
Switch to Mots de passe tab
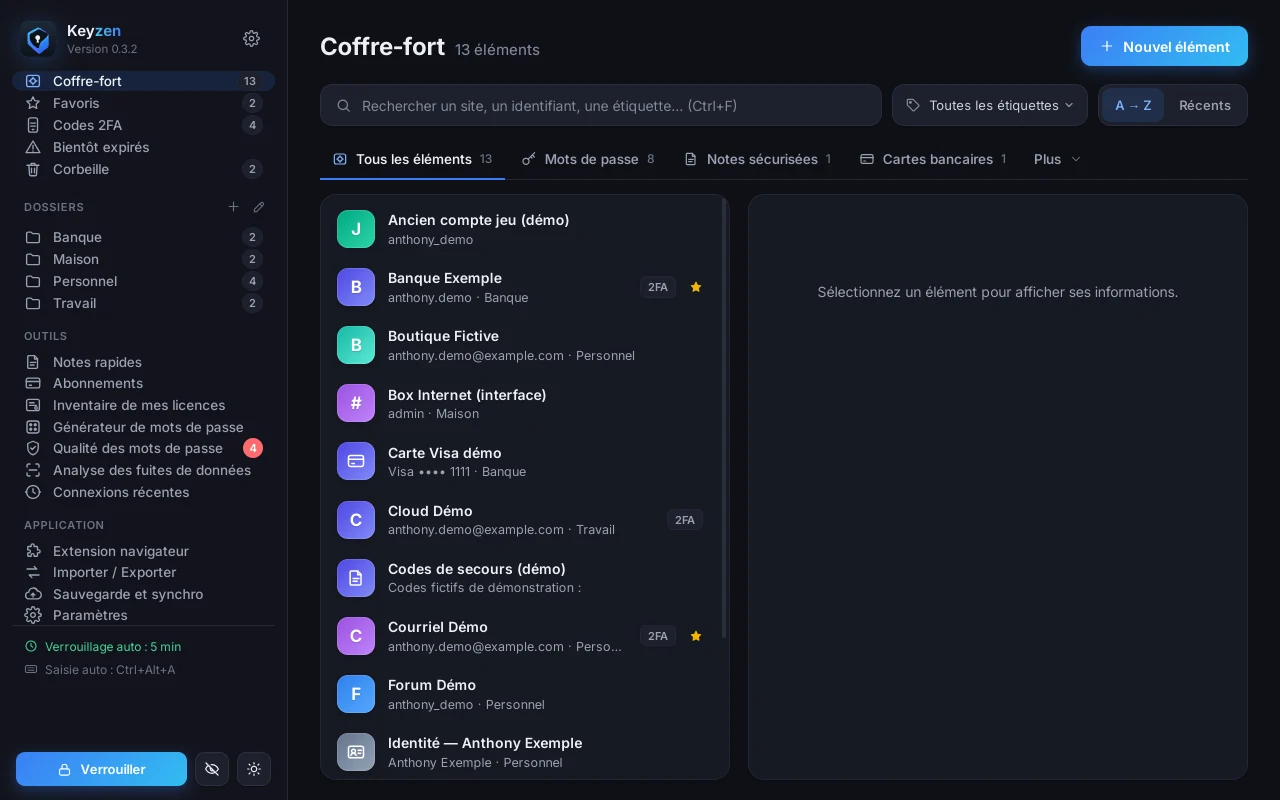588,159
